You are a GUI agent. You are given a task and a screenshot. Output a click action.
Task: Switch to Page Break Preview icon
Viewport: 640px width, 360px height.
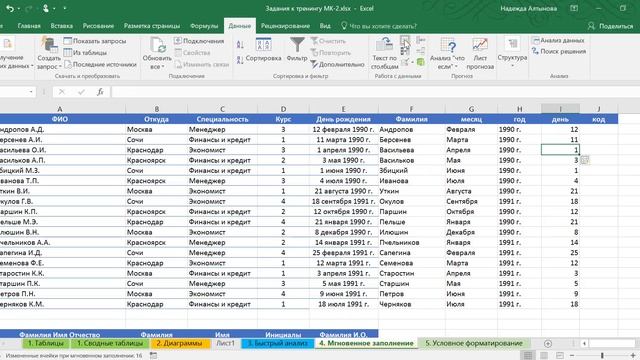pos(560,356)
